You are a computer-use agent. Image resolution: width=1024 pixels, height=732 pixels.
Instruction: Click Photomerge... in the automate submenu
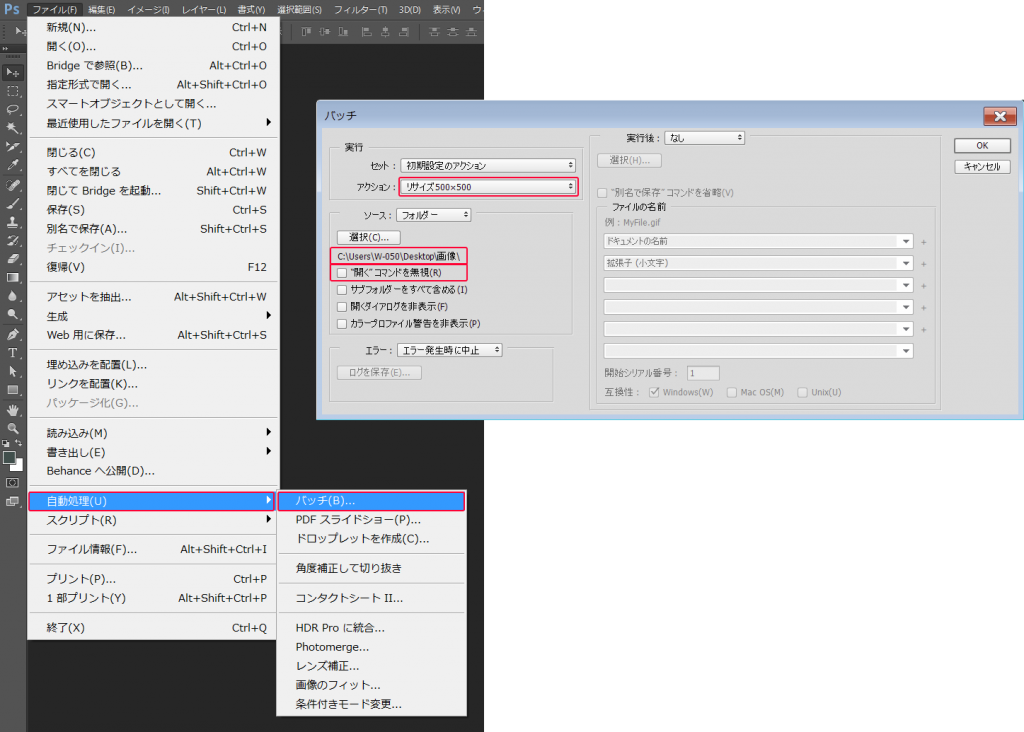[371, 646]
